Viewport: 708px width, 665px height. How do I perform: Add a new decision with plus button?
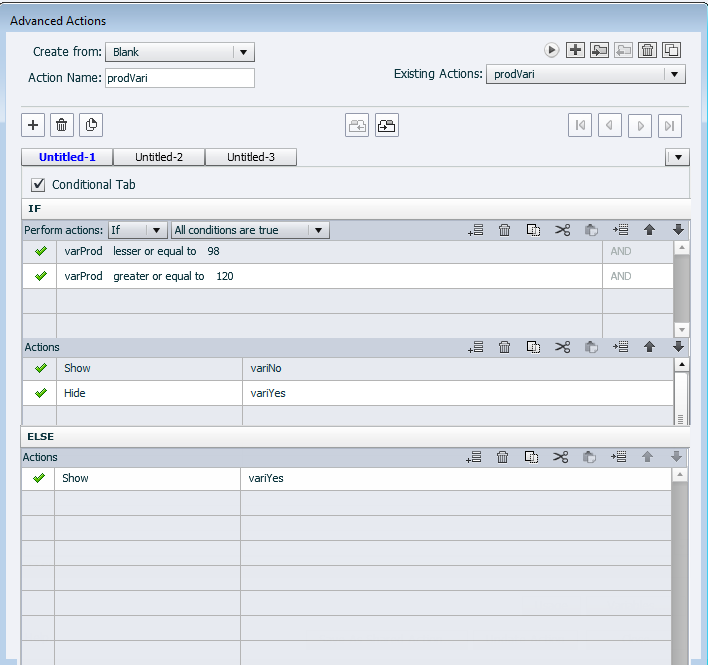pos(33,125)
